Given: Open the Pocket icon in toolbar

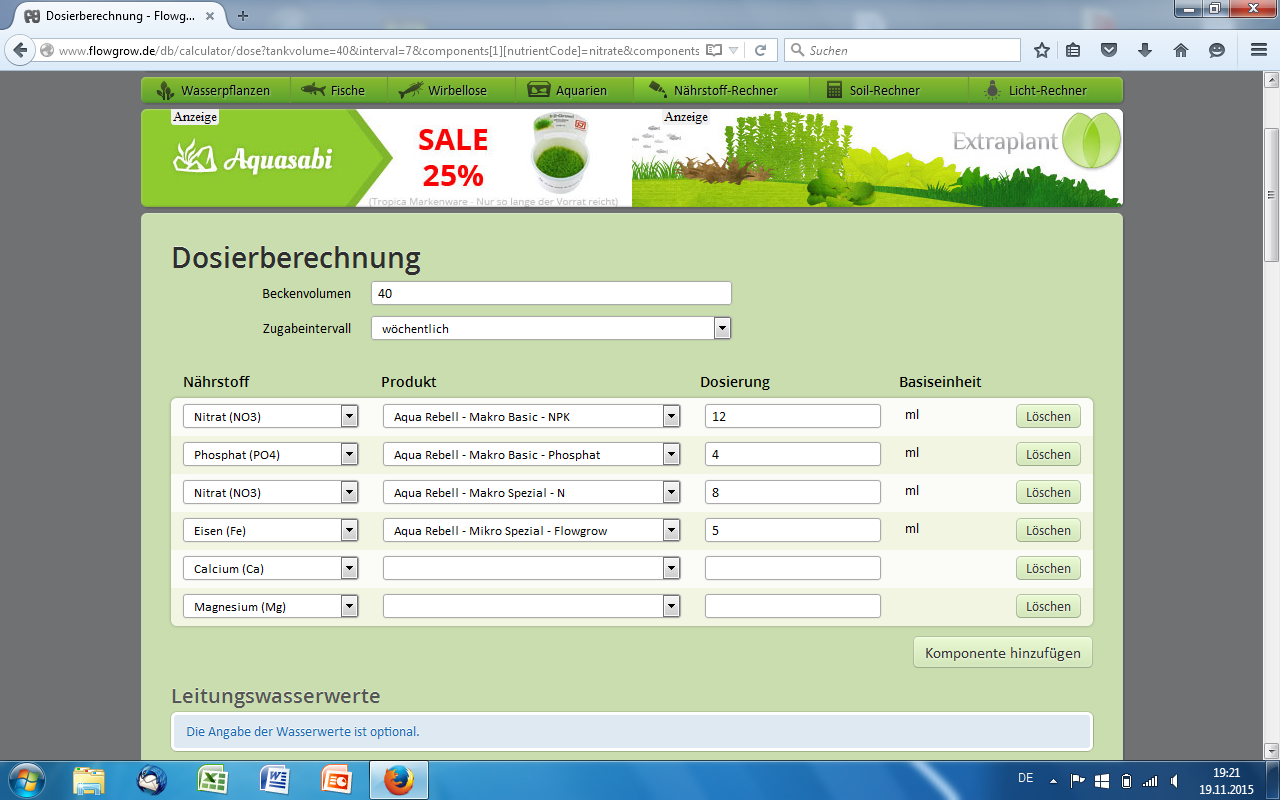Looking at the screenshot, I should [x=1109, y=50].
